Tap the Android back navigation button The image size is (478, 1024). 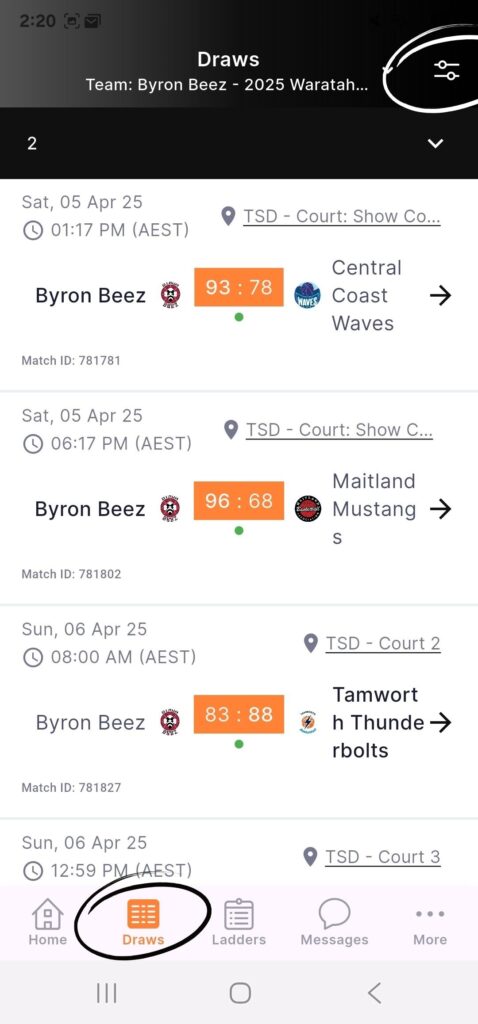pos(374,993)
